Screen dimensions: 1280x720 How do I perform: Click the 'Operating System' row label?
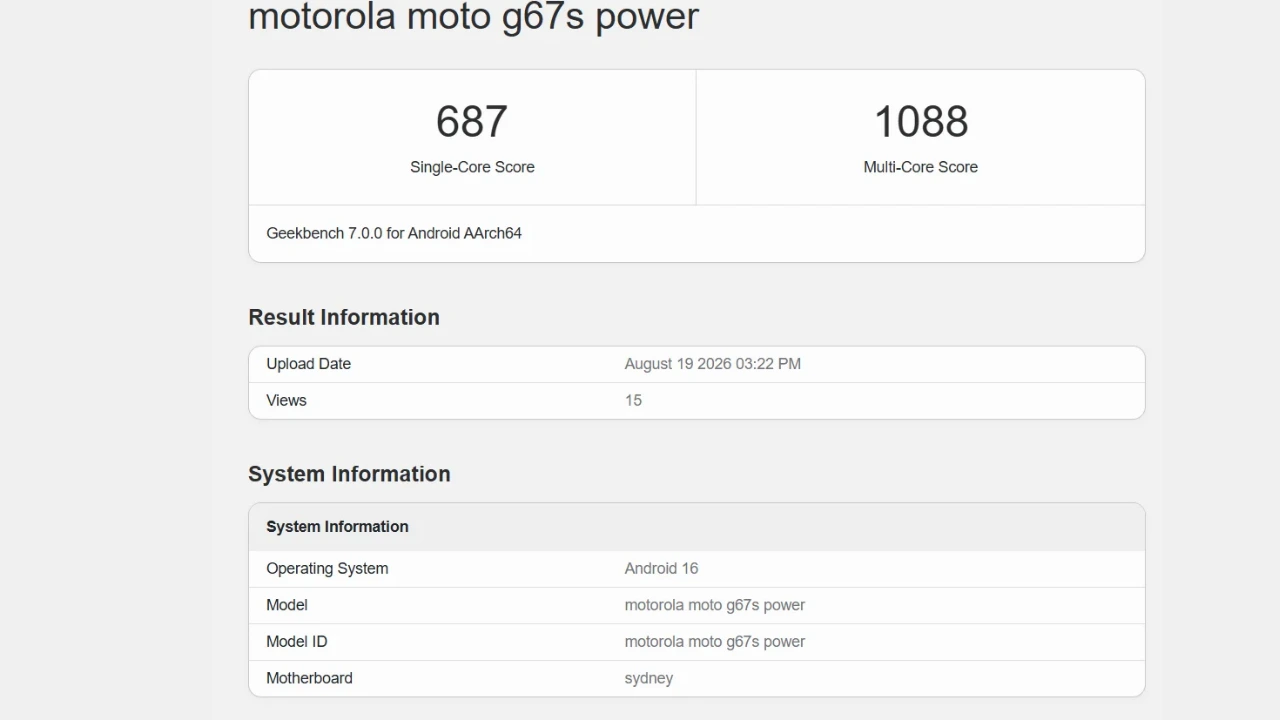point(327,568)
